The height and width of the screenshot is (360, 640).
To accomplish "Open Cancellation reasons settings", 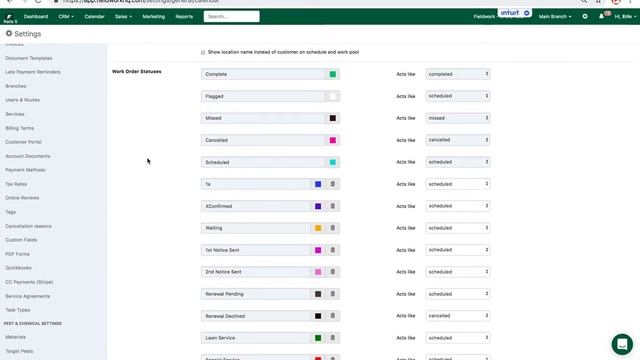I will [x=28, y=226].
